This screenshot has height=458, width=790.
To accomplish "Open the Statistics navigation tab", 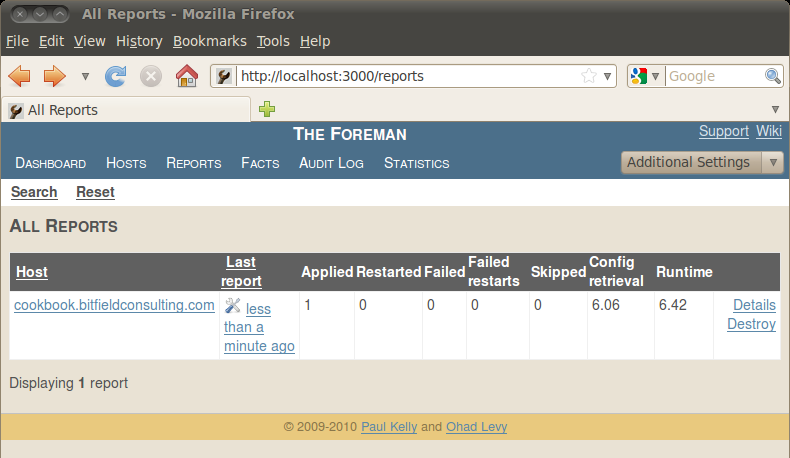I will point(416,163).
